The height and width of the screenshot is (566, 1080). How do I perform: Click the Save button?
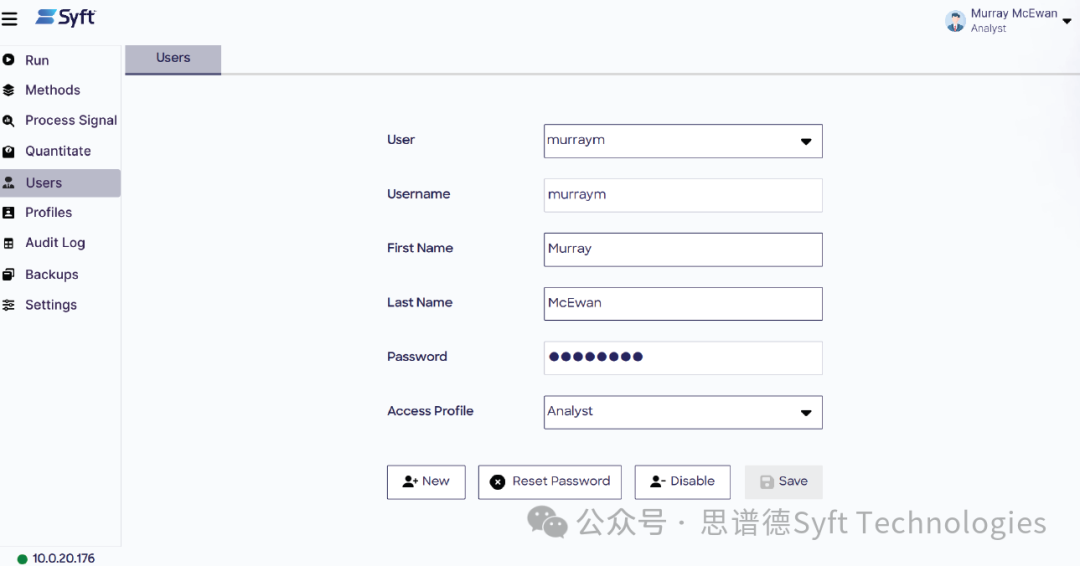coord(784,482)
